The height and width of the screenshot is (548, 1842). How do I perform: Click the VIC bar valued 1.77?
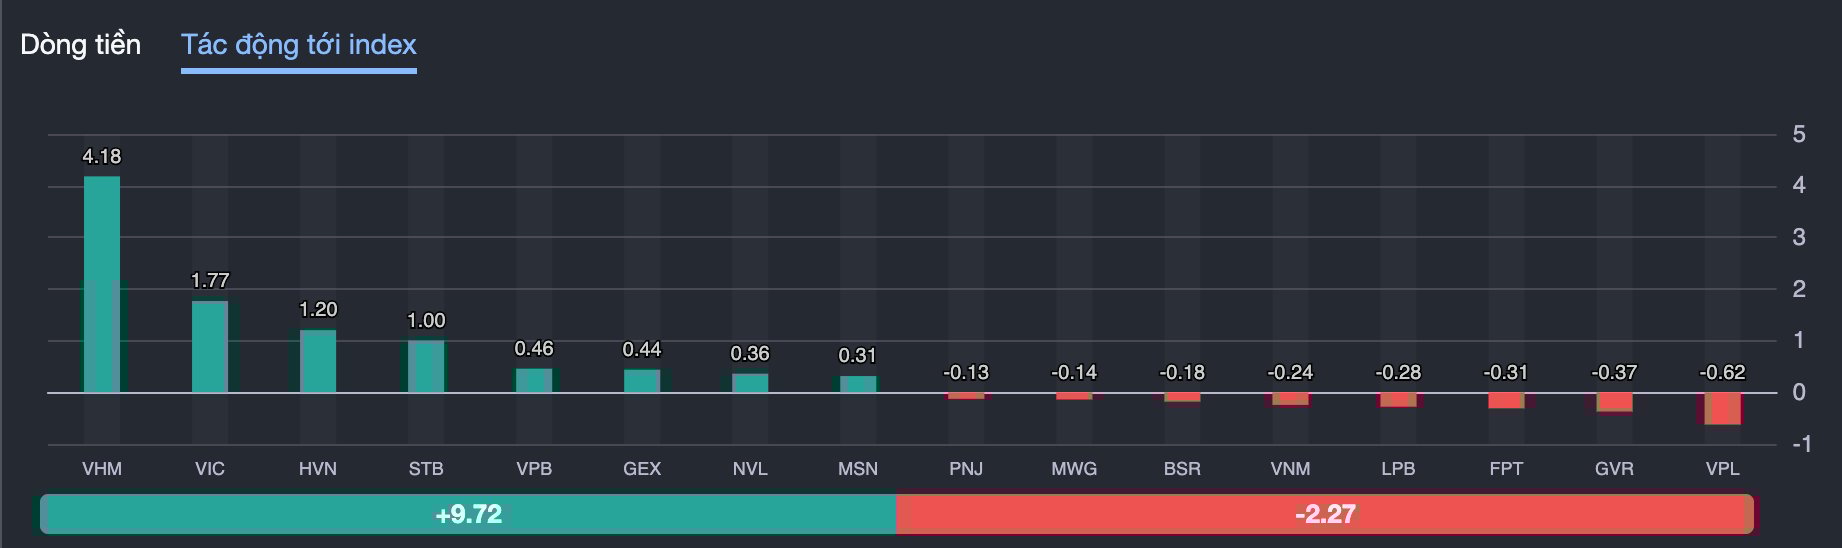point(210,346)
